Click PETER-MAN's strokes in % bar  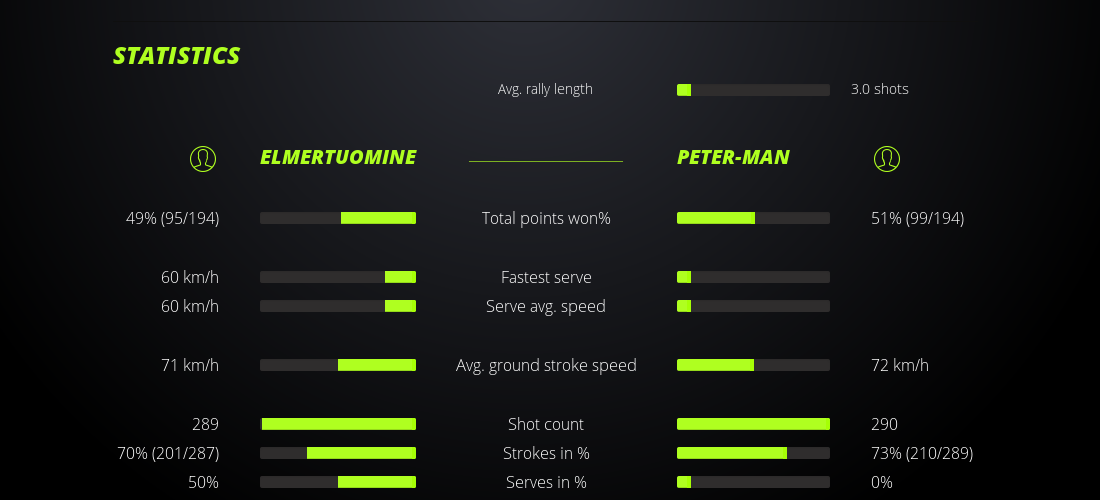click(753, 453)
